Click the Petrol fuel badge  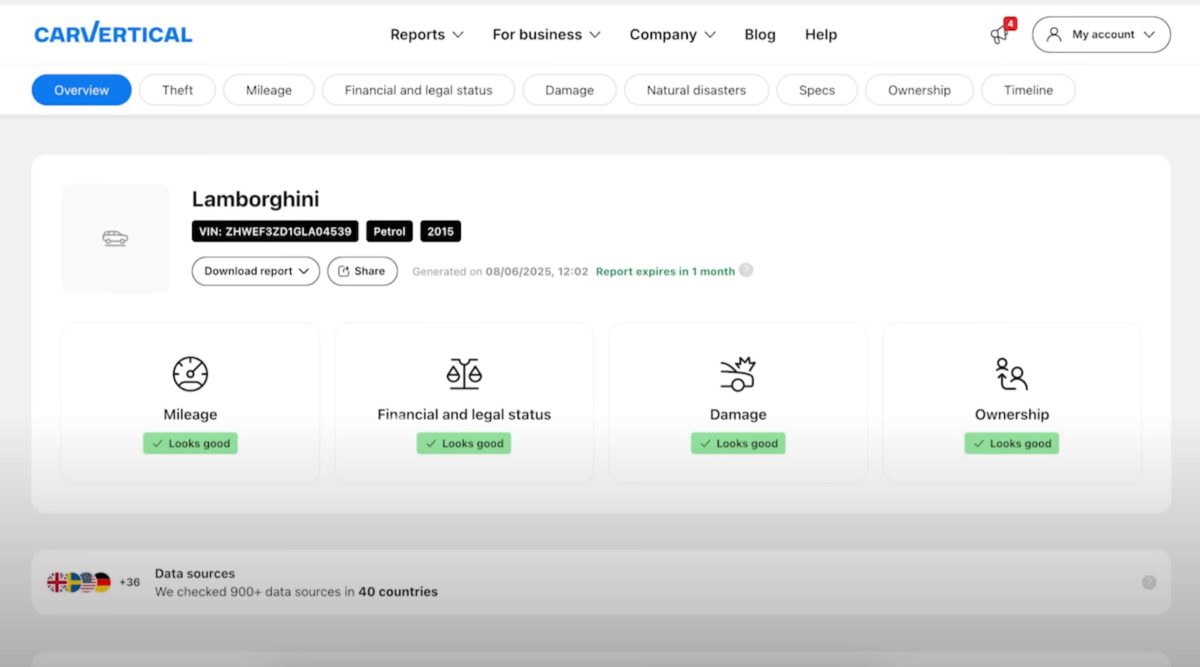(390, 231)
